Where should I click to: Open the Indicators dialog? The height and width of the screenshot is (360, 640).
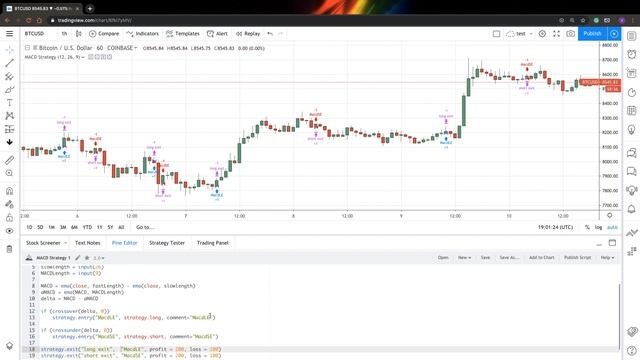click(x=142, y=33)
